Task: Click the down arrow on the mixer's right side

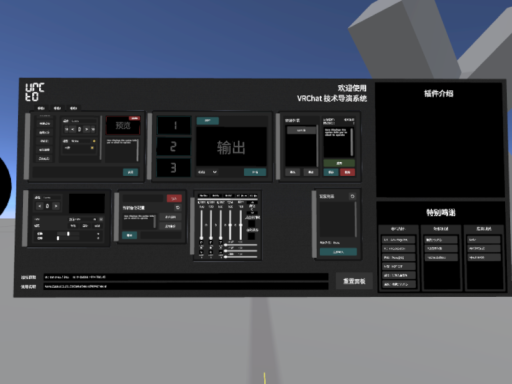Action: coord(252,212)
